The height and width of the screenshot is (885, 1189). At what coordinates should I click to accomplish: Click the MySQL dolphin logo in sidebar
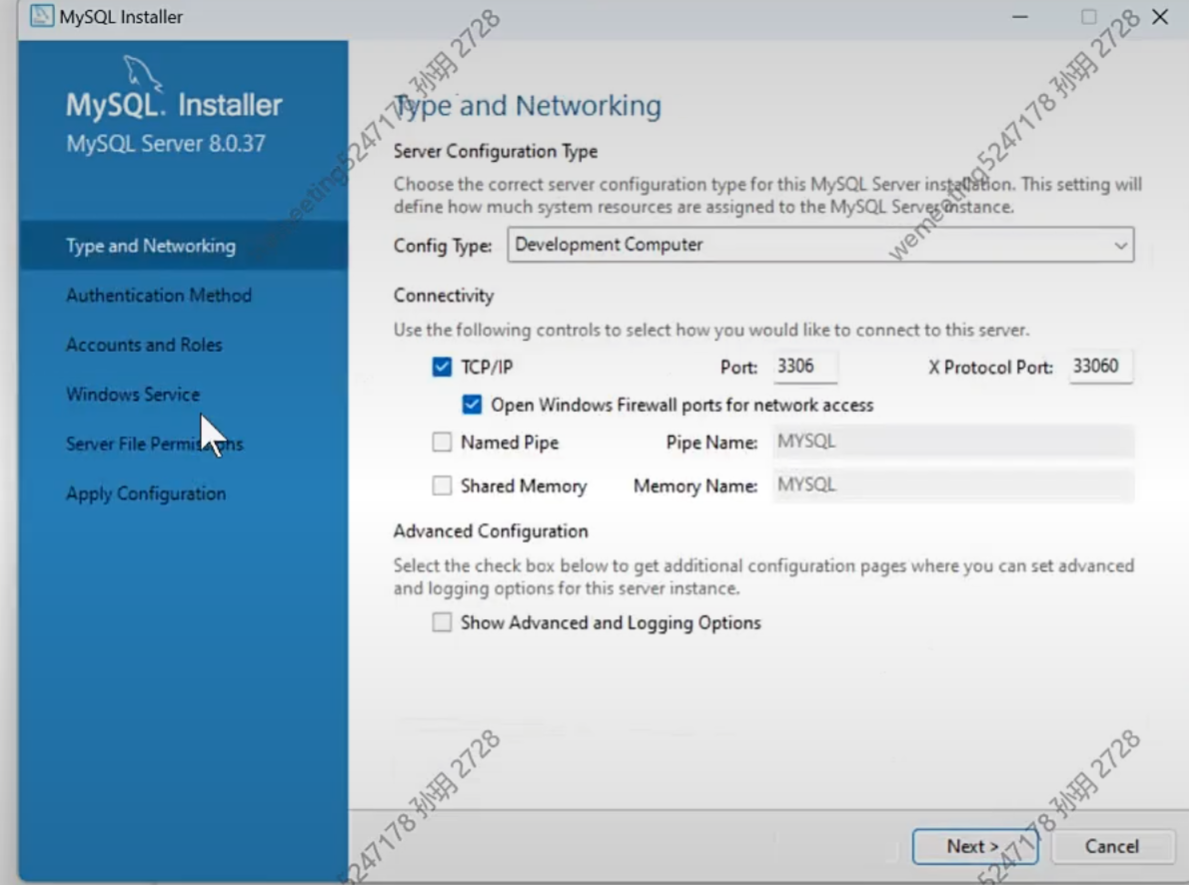point(143,73)
